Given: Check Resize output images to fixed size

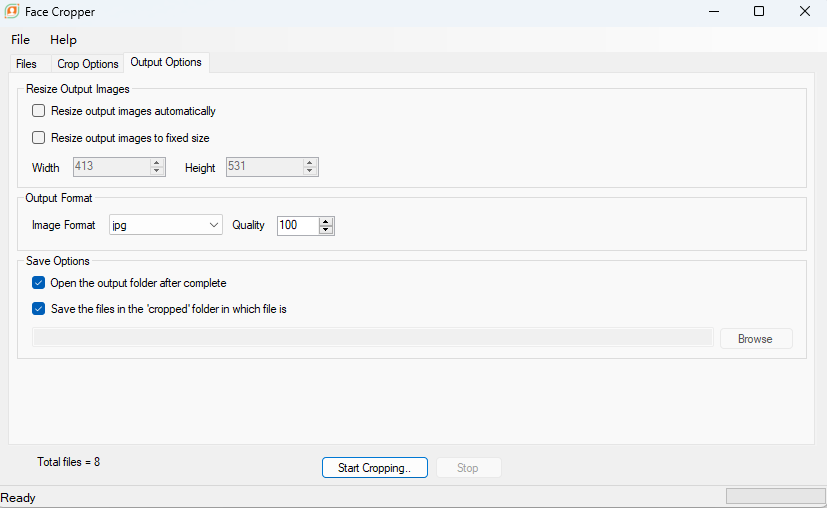Looking at the screenshot, I should pos(39,138).
